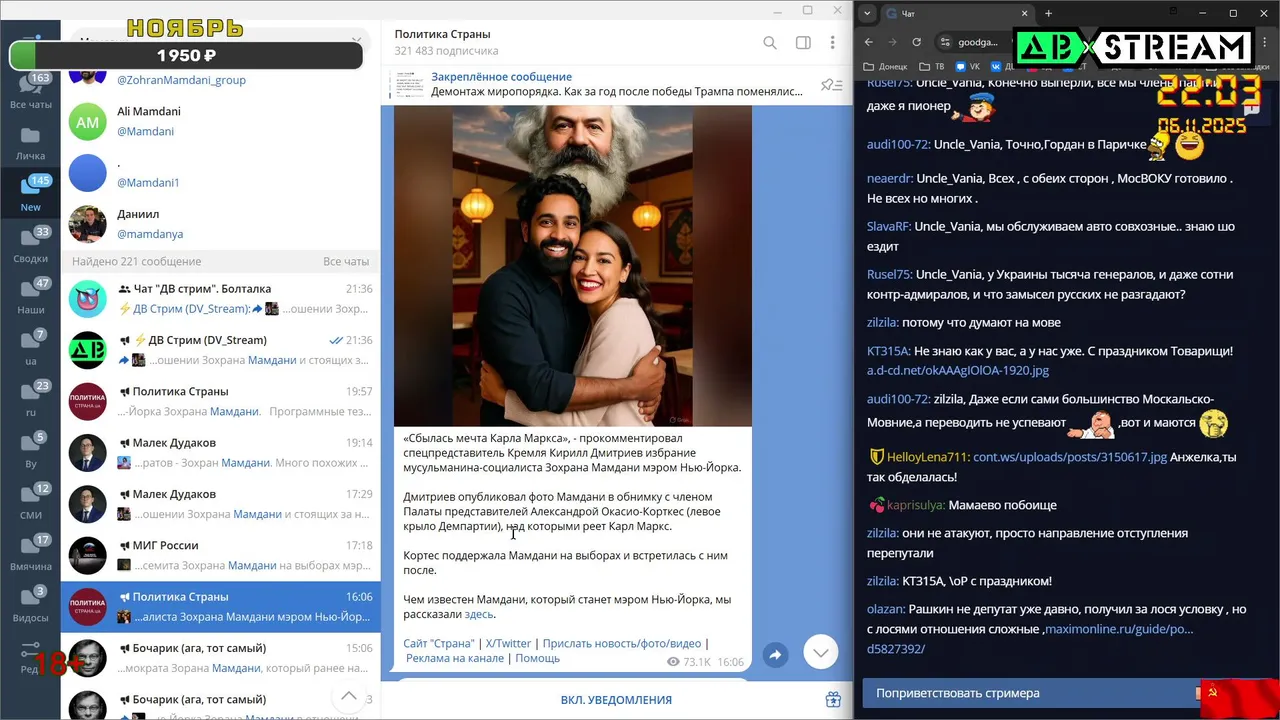Switch to the 'ua' folder

[x=30, y=347]
